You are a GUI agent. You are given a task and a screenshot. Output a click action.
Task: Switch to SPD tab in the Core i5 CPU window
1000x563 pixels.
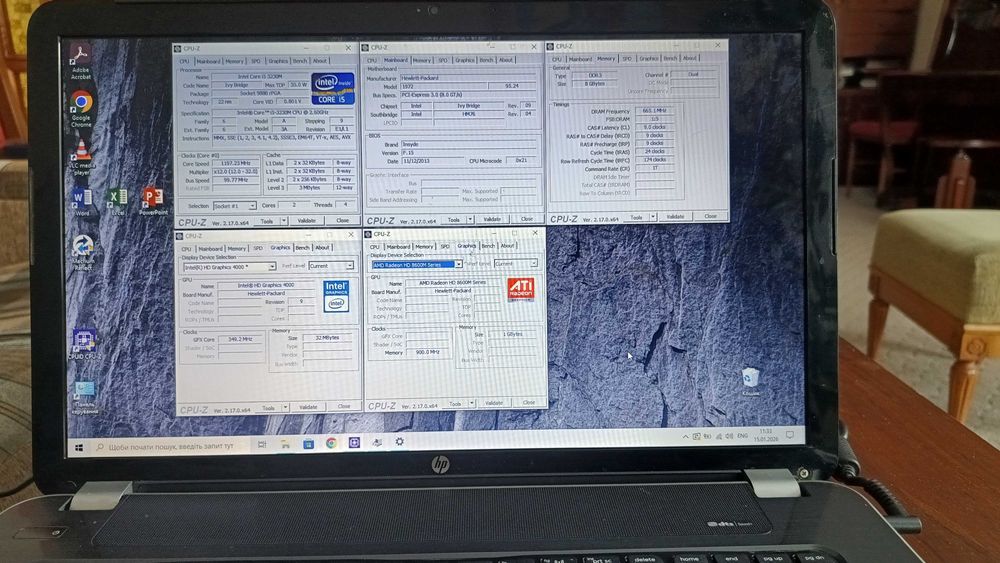[256, 61]
